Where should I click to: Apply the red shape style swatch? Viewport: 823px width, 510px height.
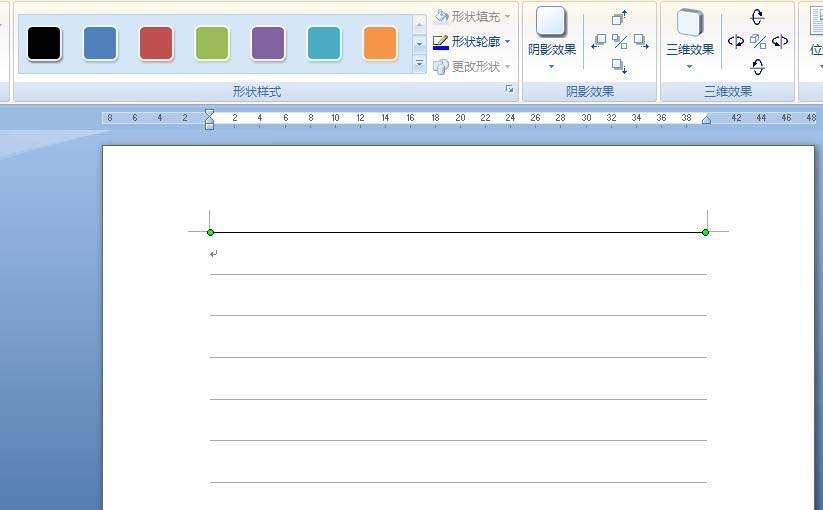156,44
